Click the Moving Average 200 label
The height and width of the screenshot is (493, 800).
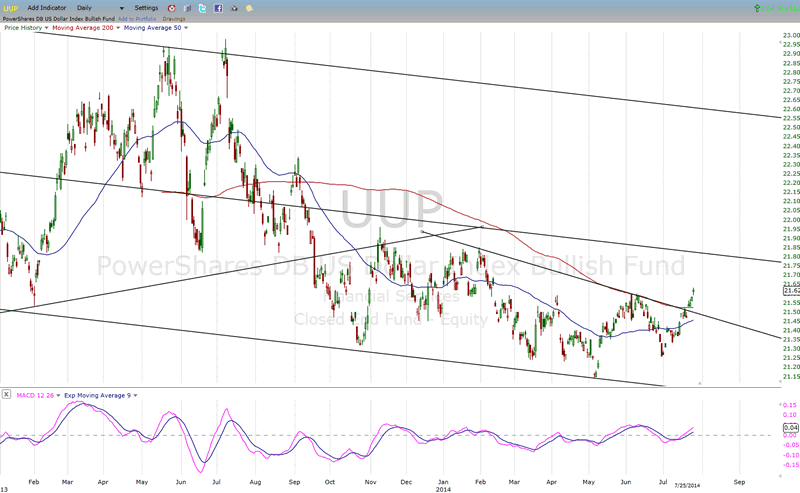click(x=83, y=28)
